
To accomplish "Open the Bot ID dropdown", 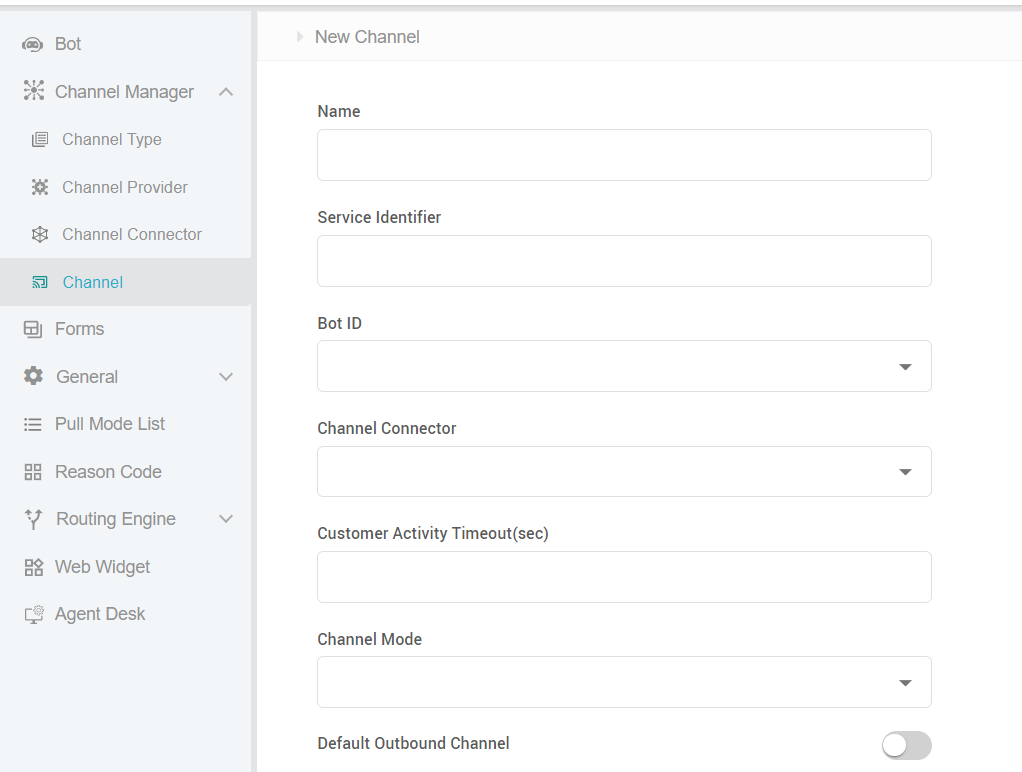I will pyautogui.click(x=624, y=366).
